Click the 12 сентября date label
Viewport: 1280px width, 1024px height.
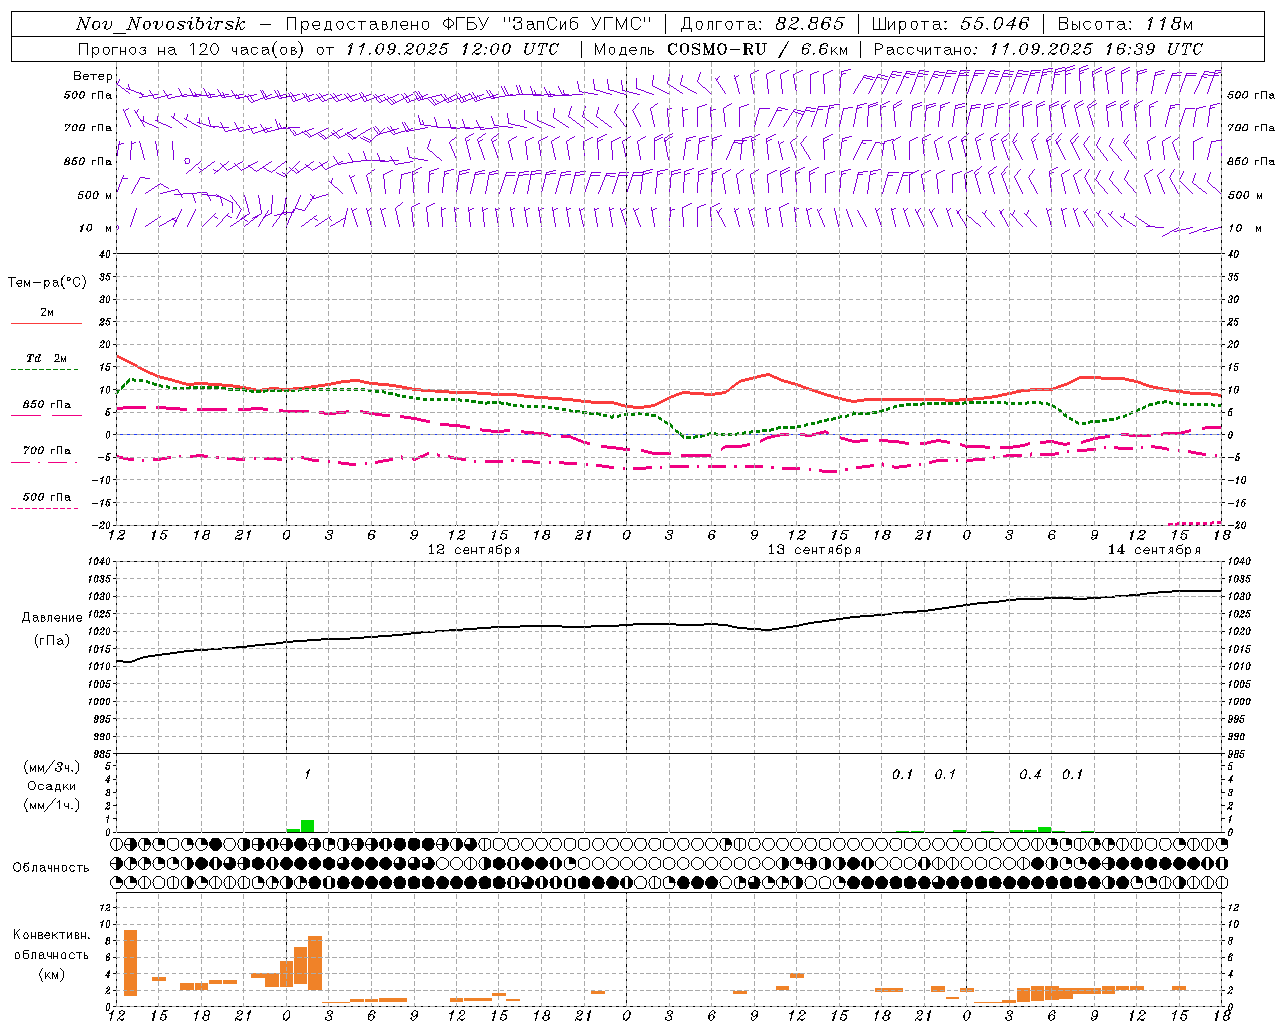474,550
